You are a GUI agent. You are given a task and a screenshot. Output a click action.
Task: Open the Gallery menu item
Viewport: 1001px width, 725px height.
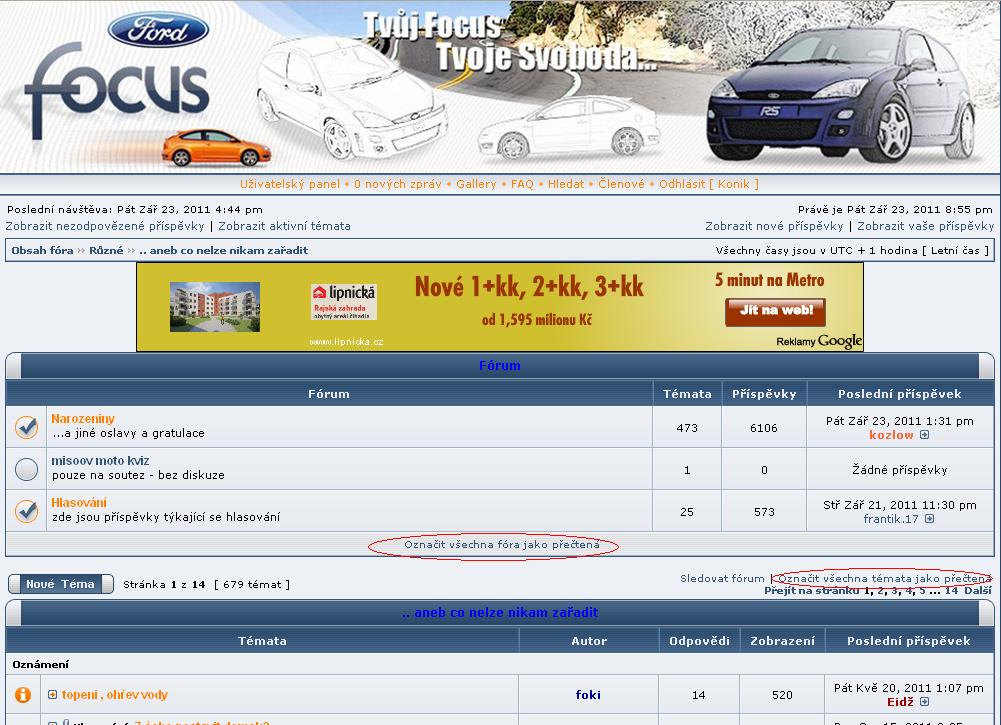[x=476, y=184]
